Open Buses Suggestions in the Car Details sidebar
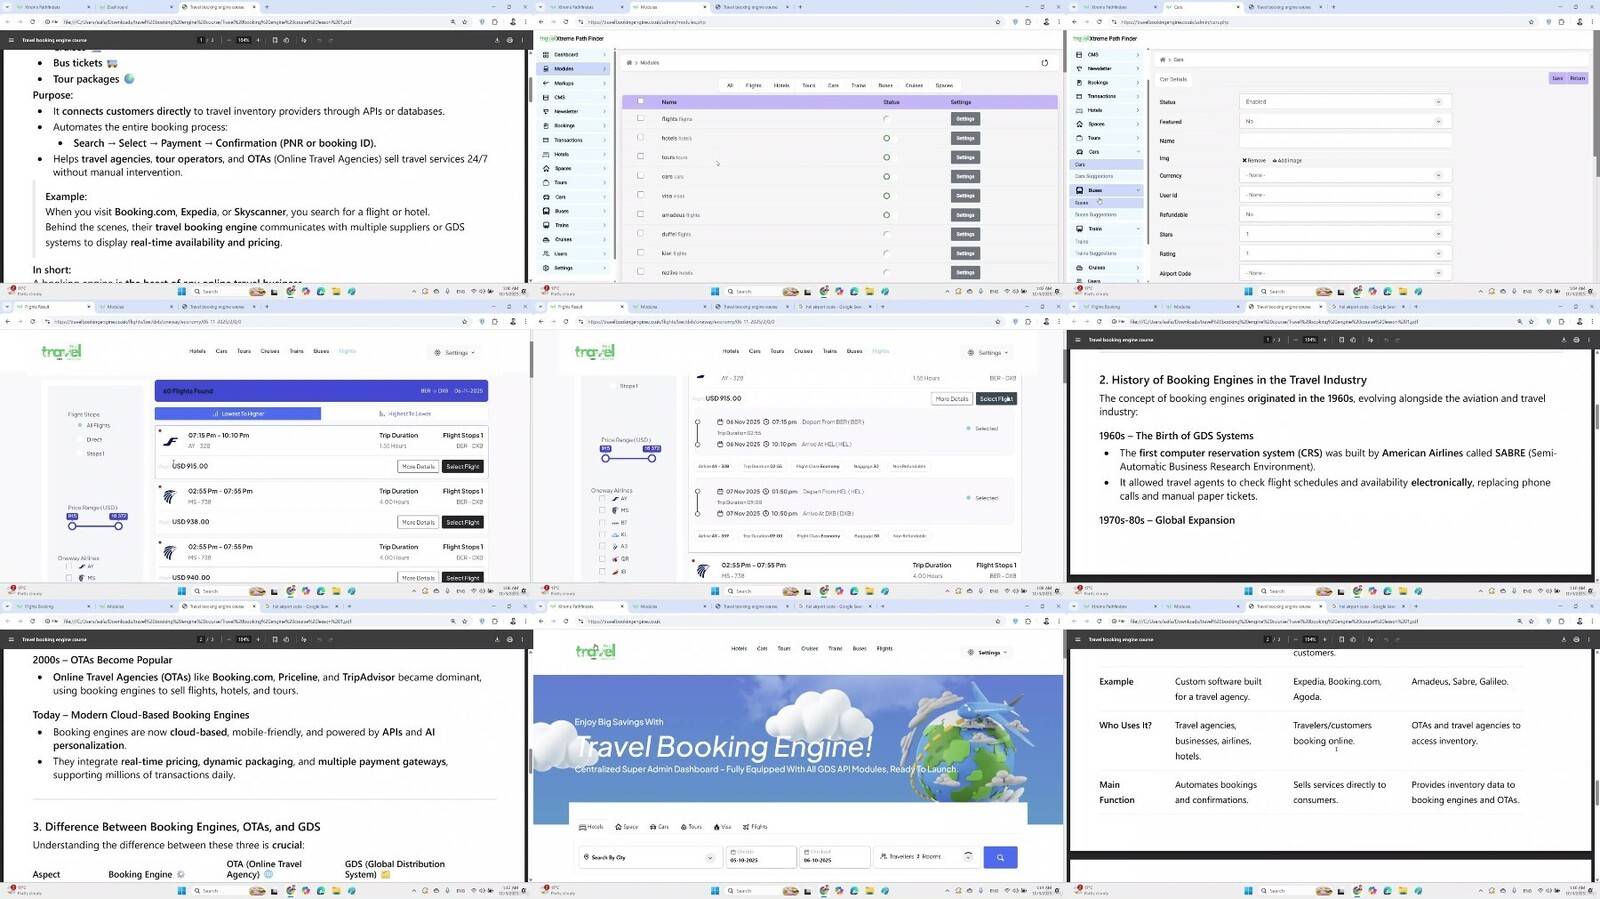The height and width of the screenshot is (899, 1600). [1096, 214]
